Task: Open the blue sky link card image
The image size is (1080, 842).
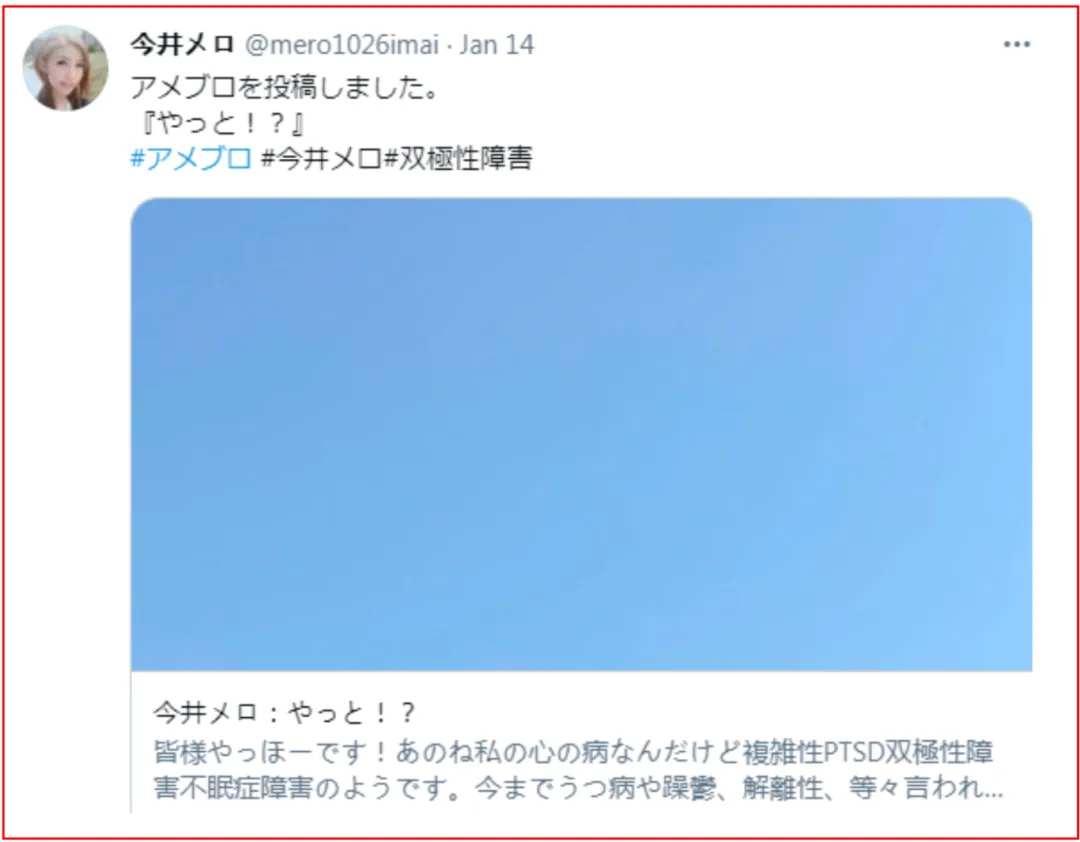Action: (581, 434)
